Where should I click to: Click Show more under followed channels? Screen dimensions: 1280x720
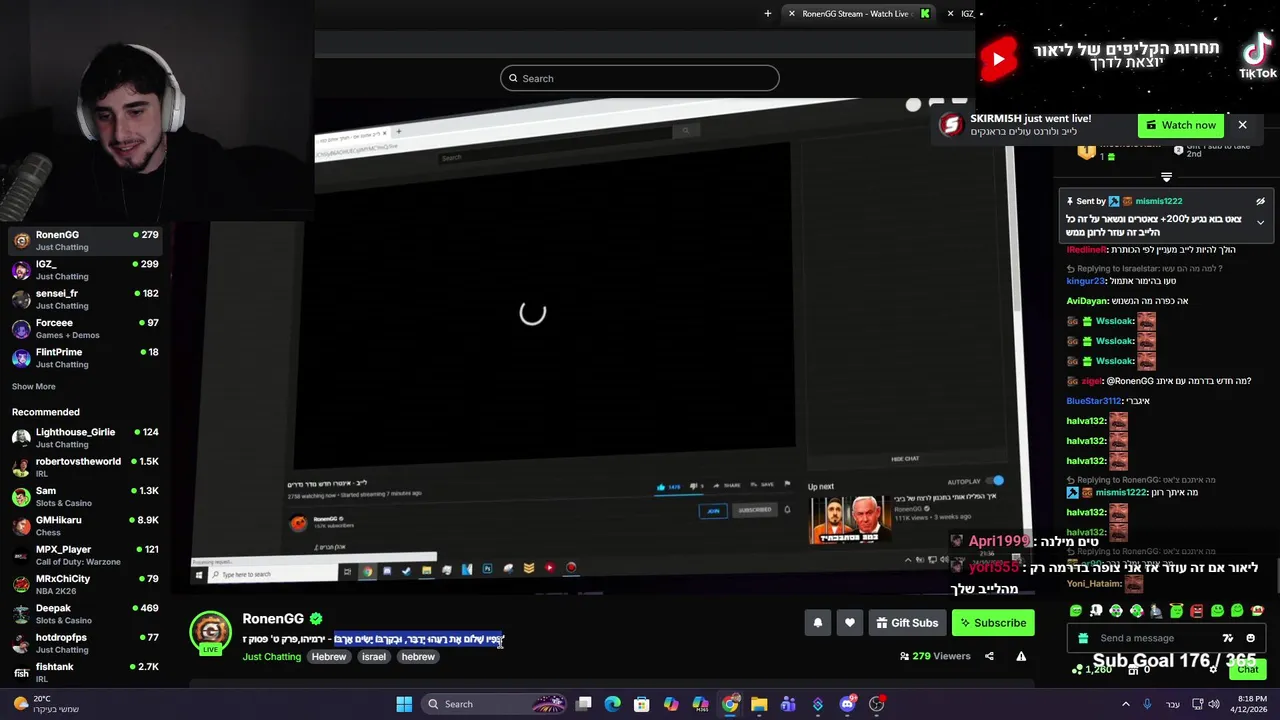pyautogui.click(x=34, y=386)
